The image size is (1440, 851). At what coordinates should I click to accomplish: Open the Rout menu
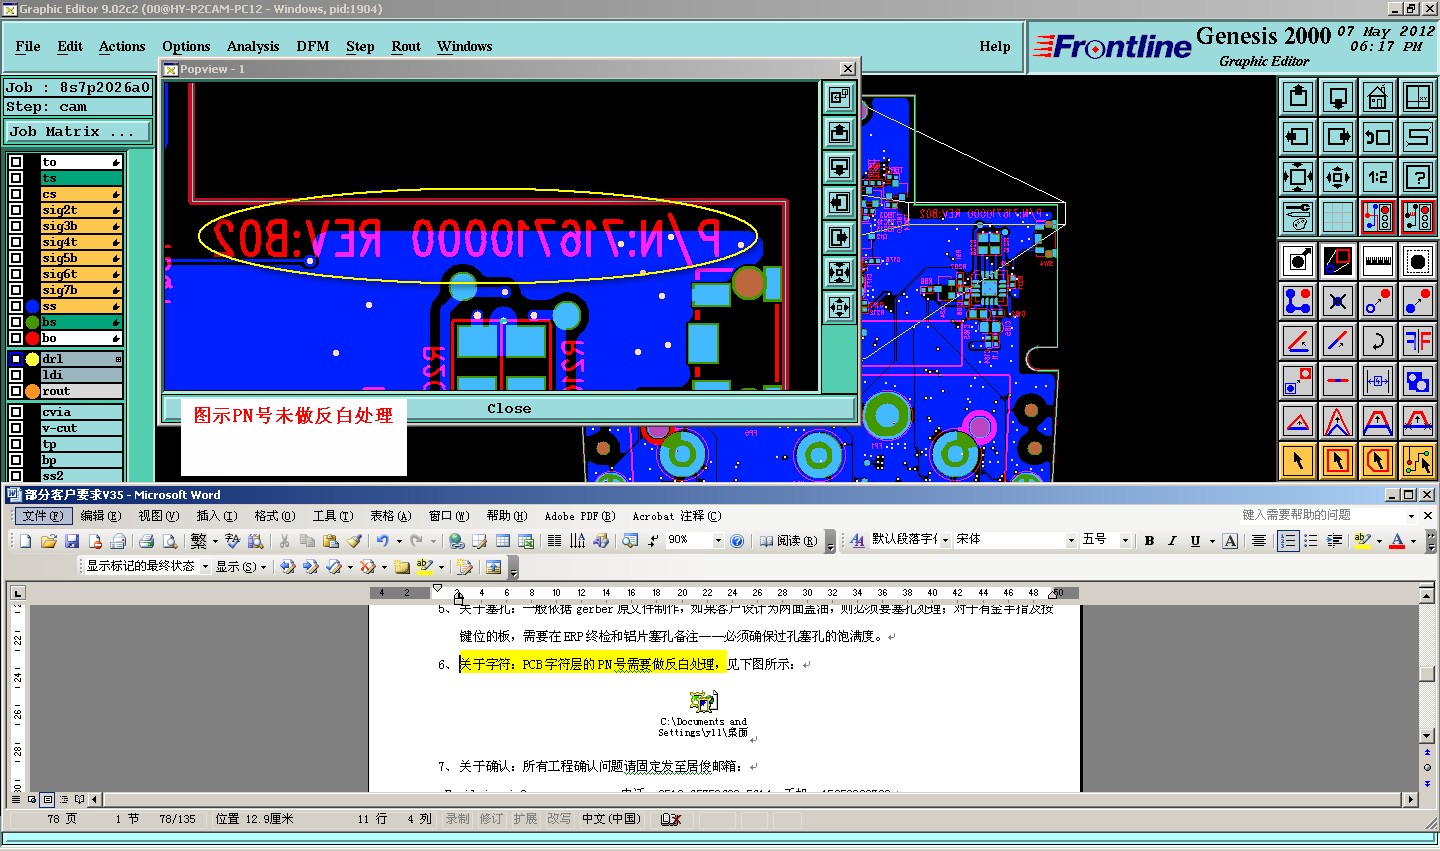(406, 46)
